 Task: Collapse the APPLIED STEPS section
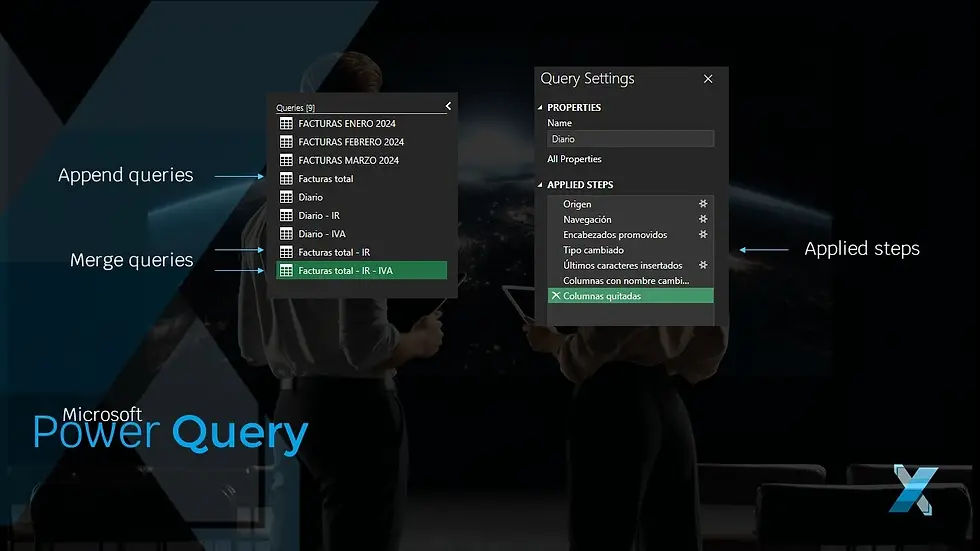tap(540, 185)
